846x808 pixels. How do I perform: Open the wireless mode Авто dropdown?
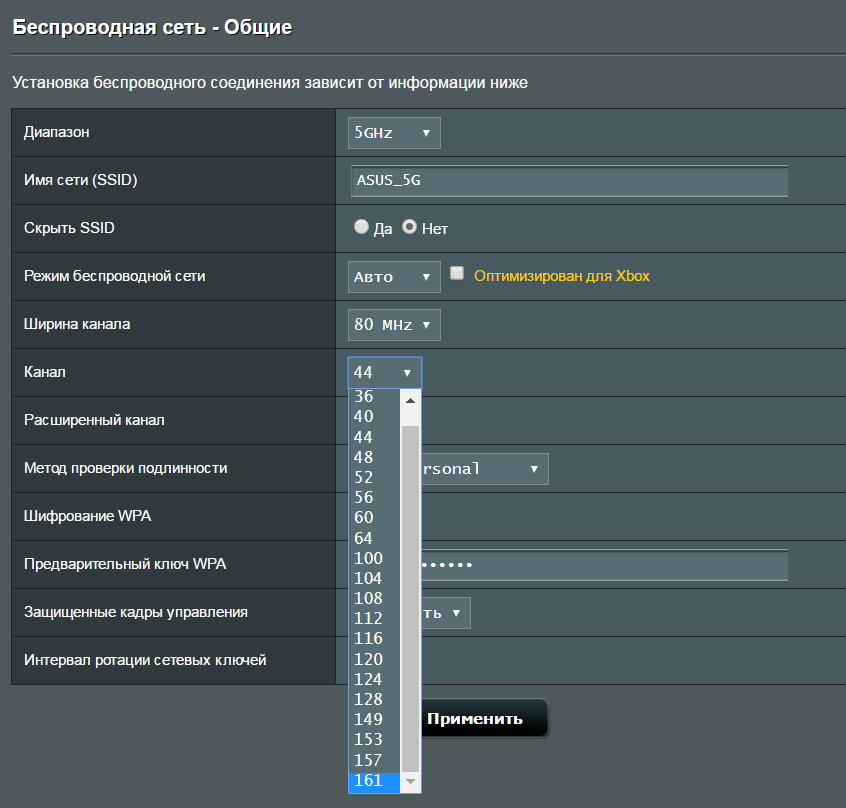coord(394,277)
